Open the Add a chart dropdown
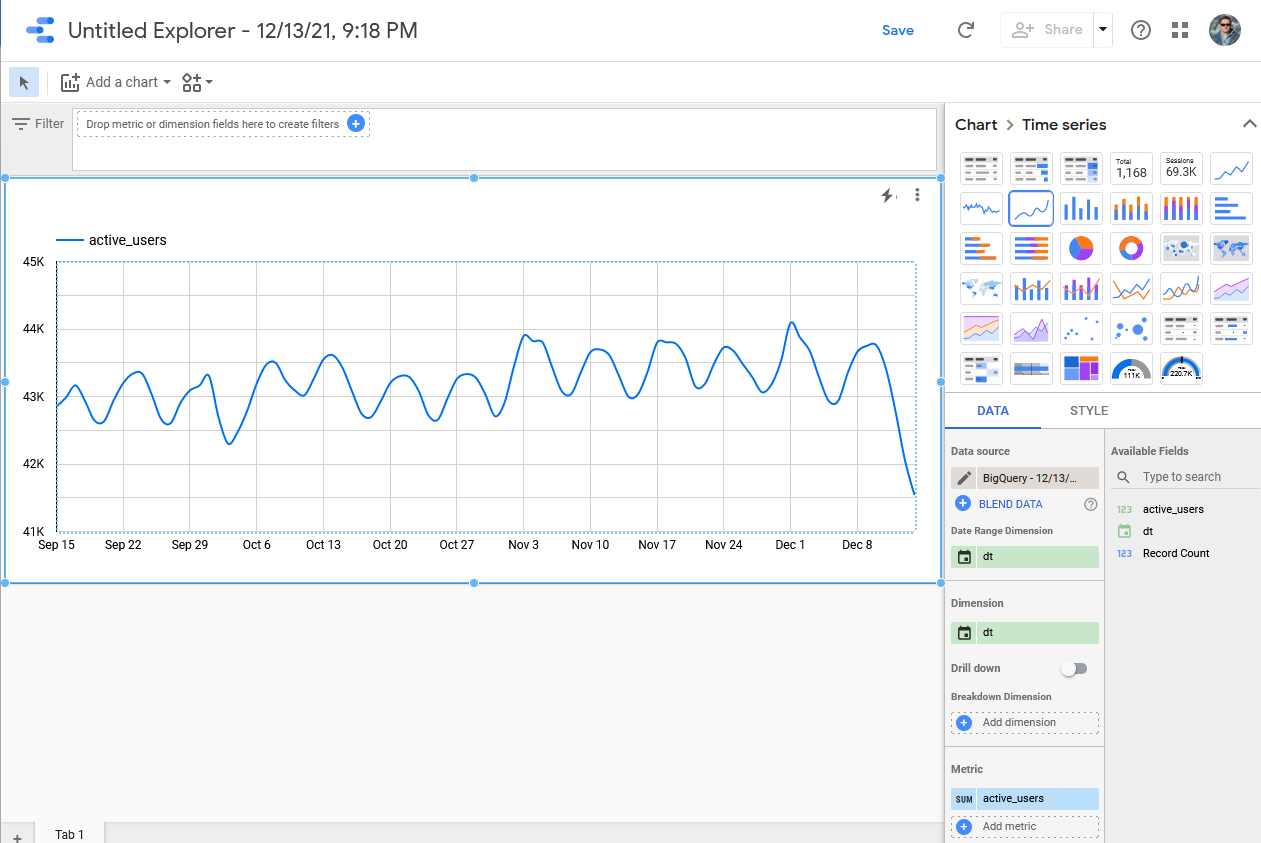 click(116, 82)
